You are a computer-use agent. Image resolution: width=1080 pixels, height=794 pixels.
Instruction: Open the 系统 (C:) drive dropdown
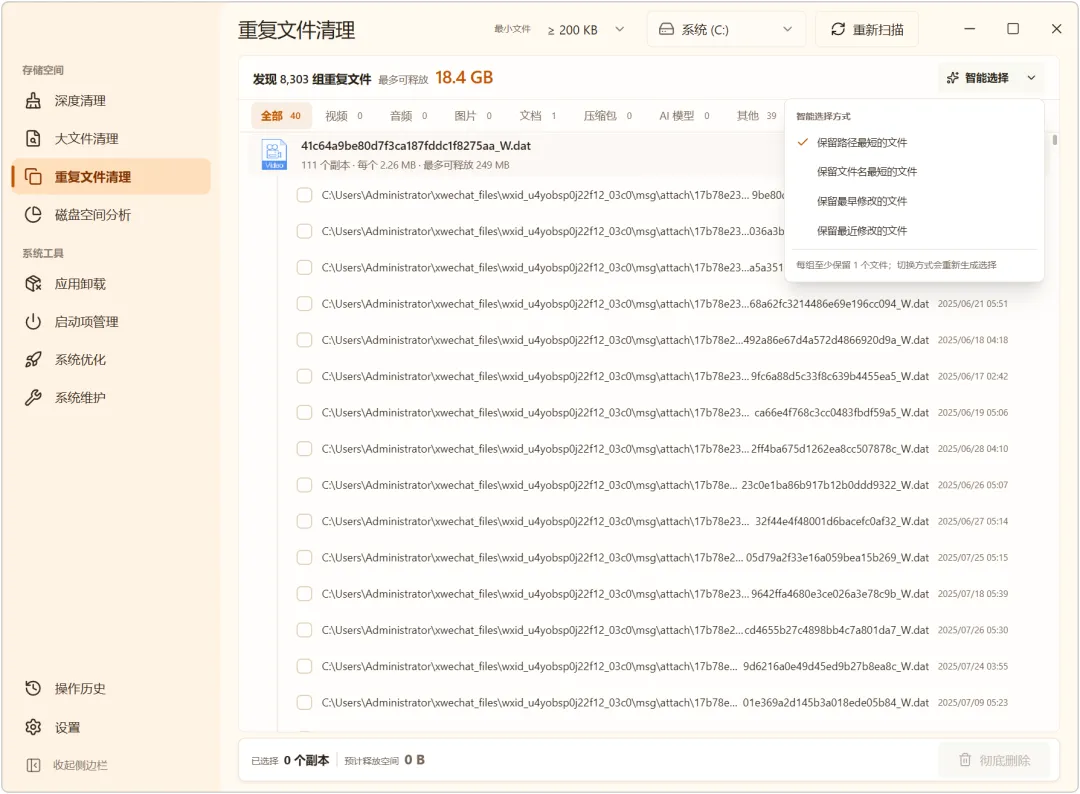726,29
